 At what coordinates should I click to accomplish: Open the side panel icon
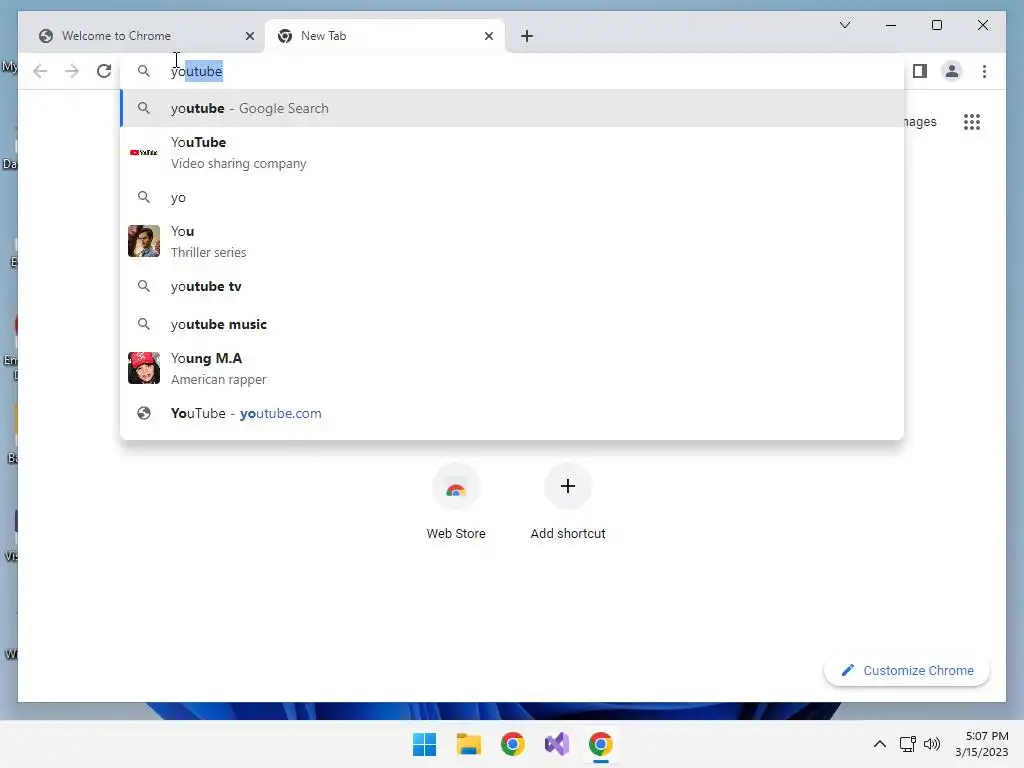tap(920, 71)
